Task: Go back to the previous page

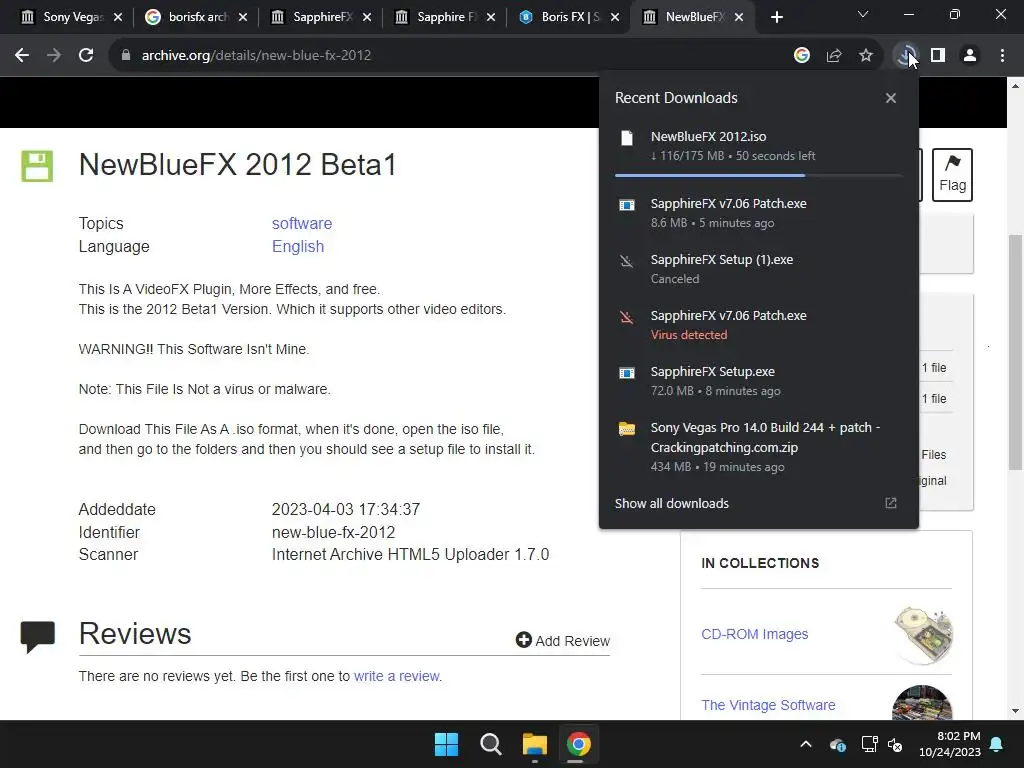Action: click(22, 56)
